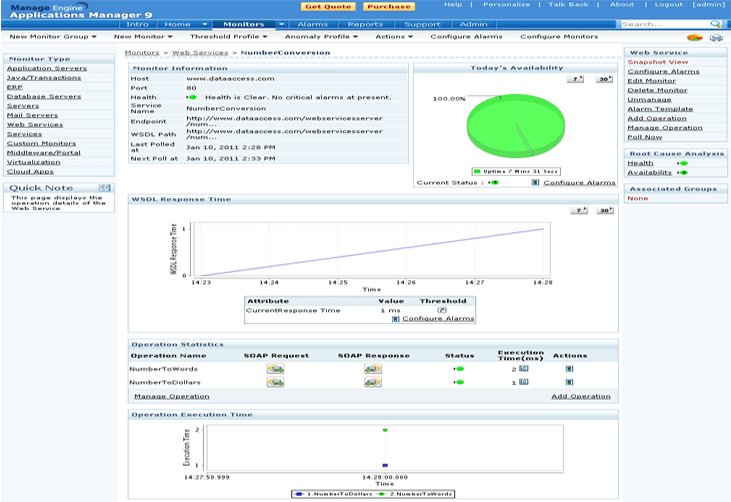Open the pie chart reports icon
731x502 pixels.
click(x=695, y=38)
